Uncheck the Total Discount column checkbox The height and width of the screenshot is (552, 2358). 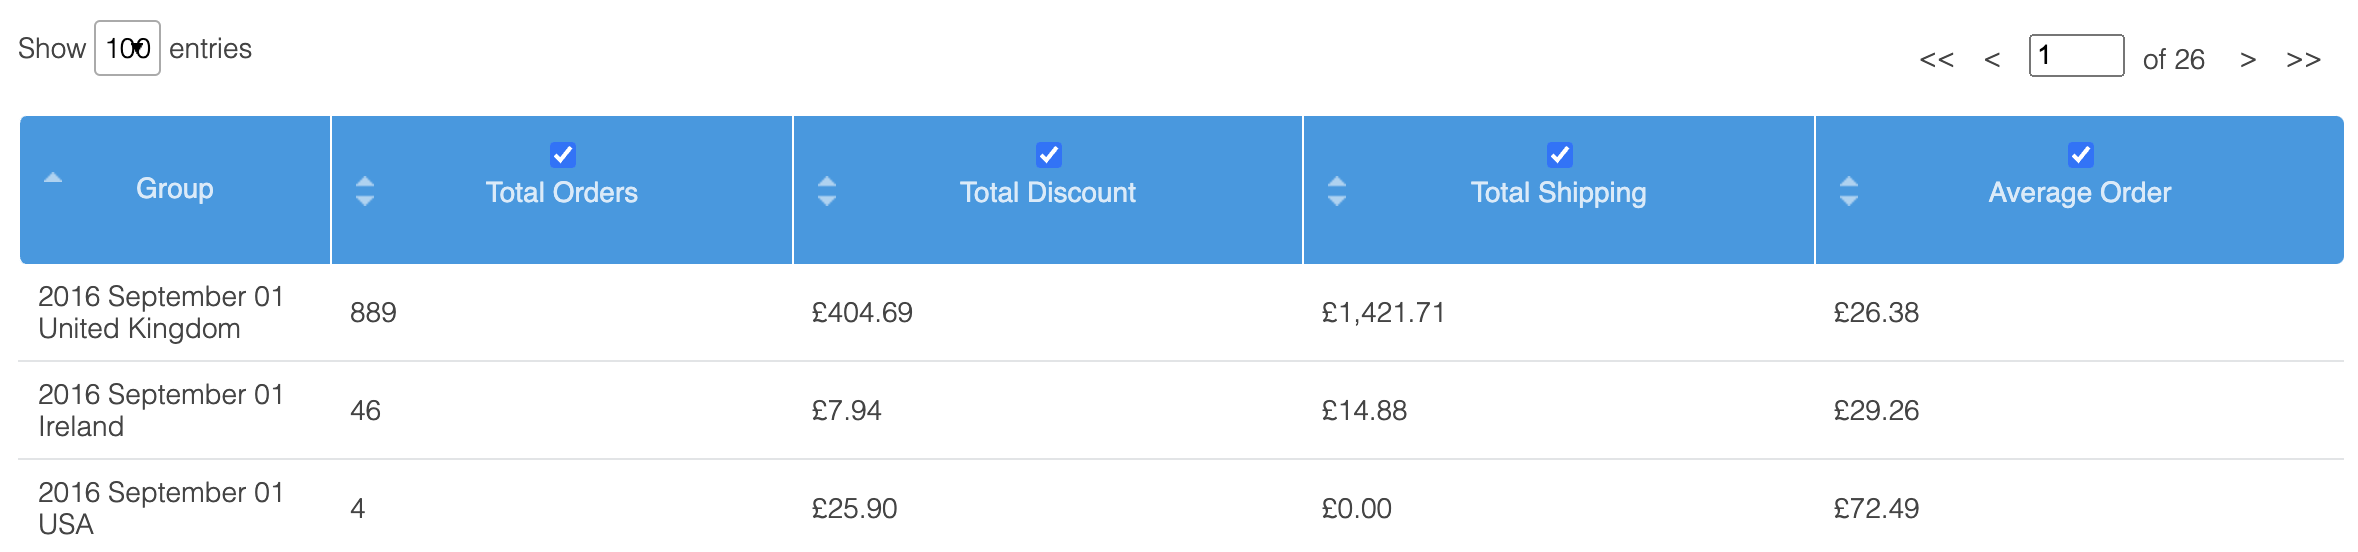pos(1049,155)
